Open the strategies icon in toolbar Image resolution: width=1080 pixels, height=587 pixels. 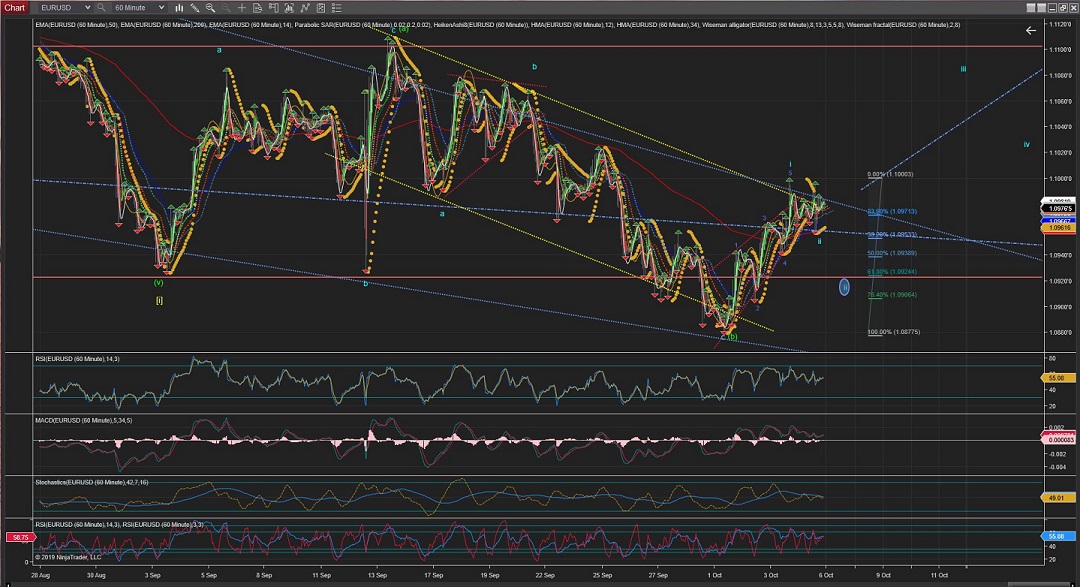pos(302,7)
